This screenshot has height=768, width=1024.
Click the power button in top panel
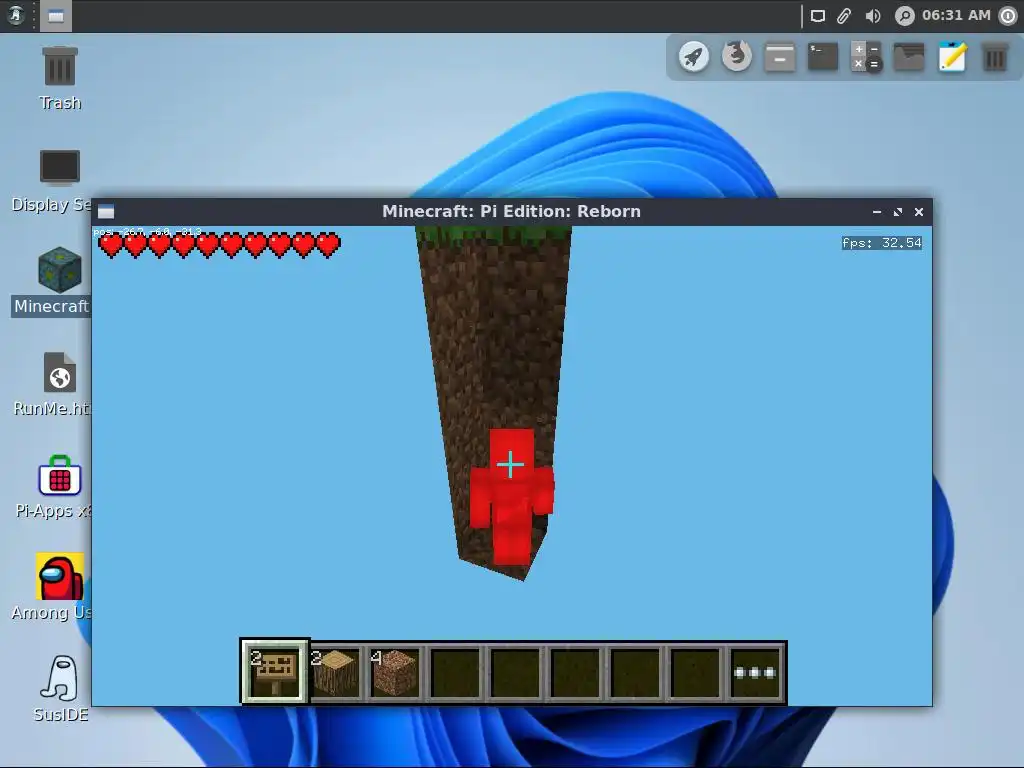tap(1008, 16)
